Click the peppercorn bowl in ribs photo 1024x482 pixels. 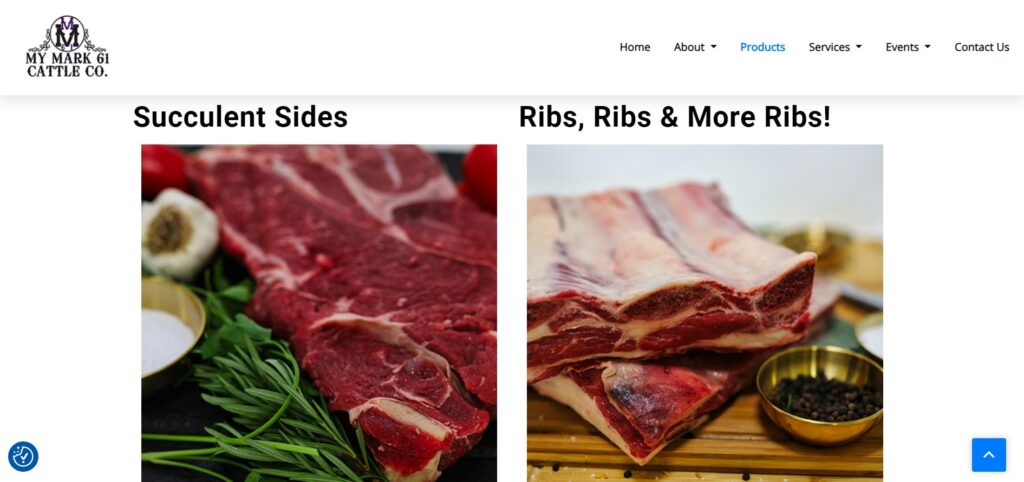point(820,394)
